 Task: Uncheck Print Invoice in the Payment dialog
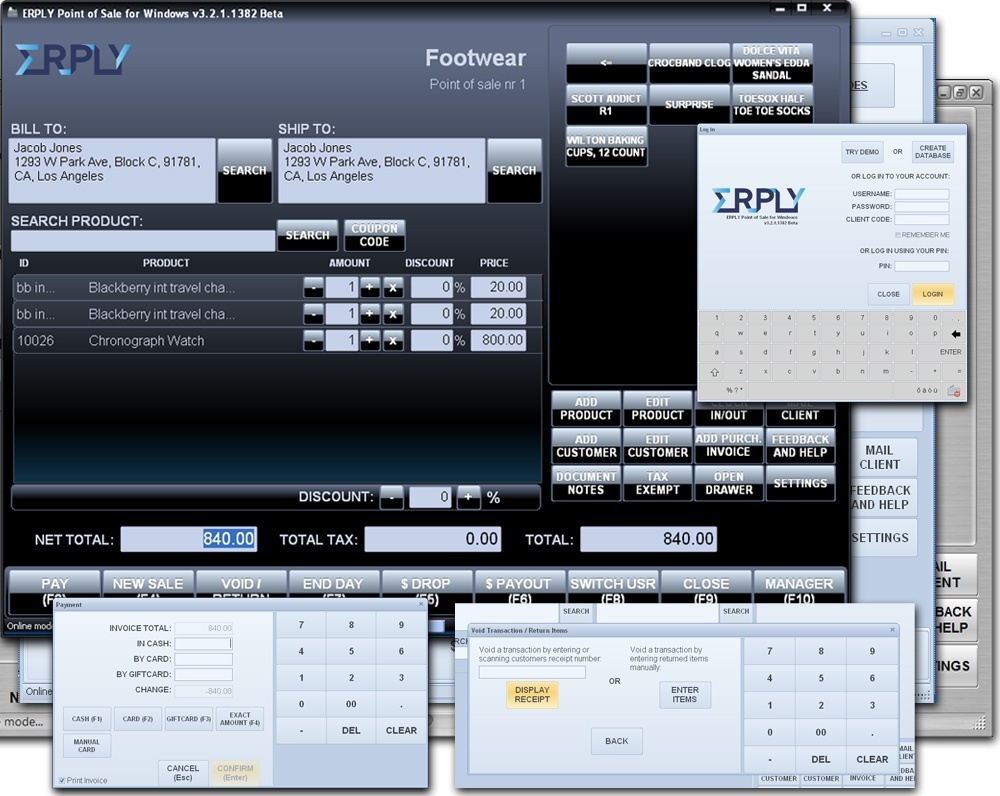62,779
